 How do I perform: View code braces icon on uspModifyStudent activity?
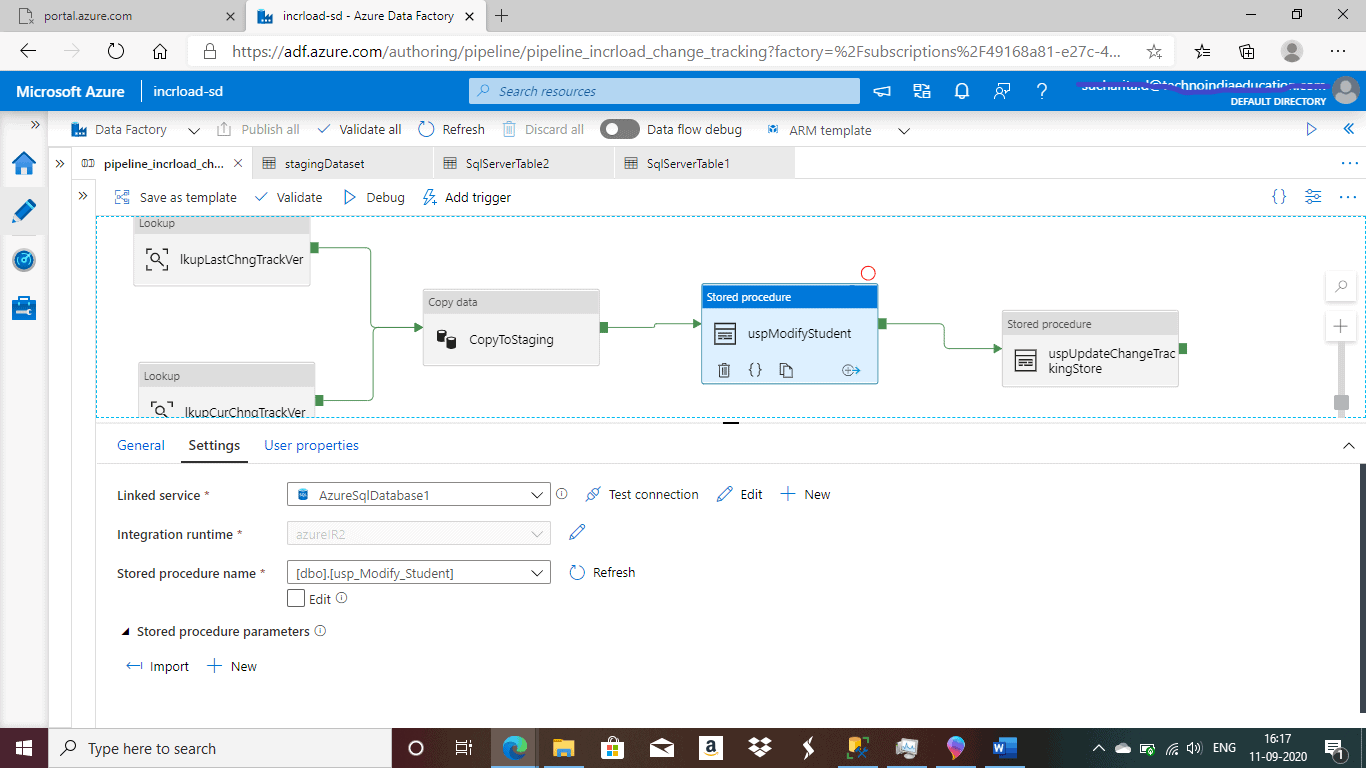[755, 370]
